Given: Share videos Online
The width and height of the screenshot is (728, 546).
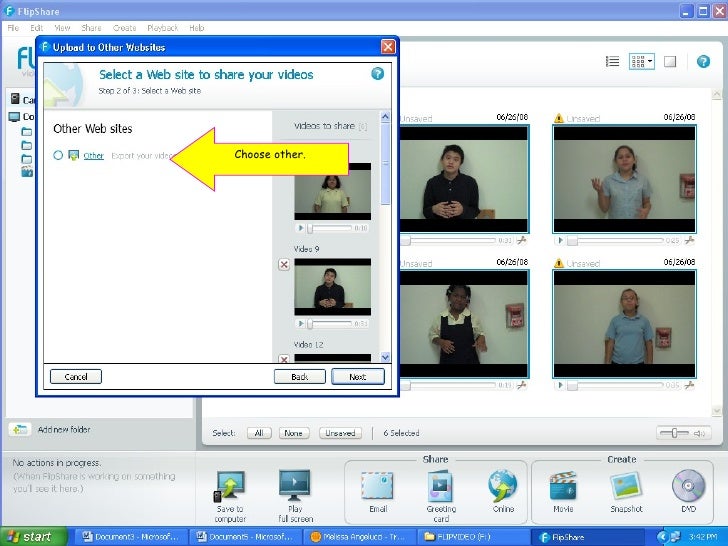Looking at the screenshot, I should [503, 491].
